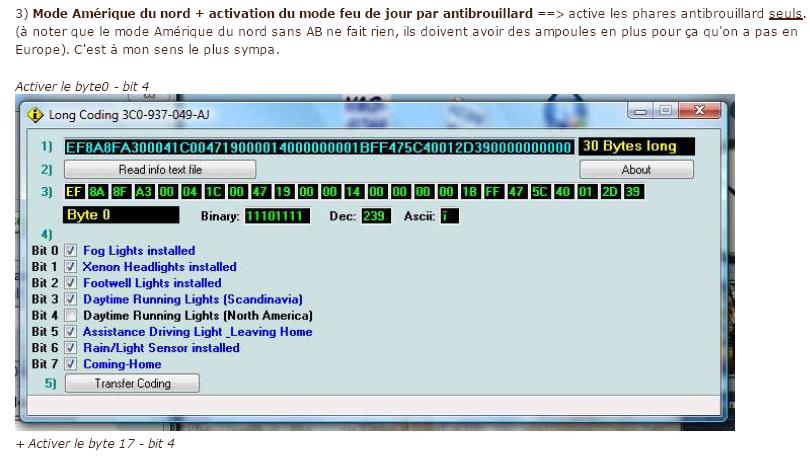The image size is (810, 461).
Task: Select byte cell 1C
Action: coord(213,192)
